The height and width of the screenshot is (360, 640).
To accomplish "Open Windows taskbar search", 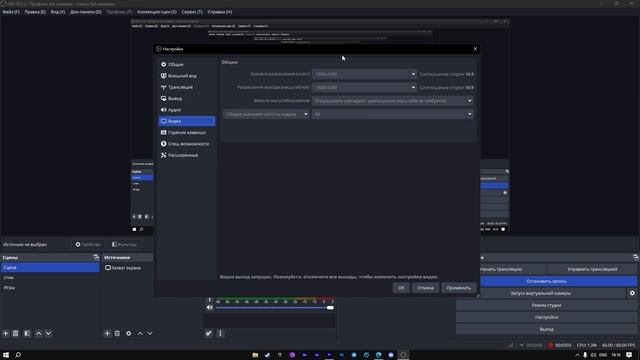I will [18, 355].
